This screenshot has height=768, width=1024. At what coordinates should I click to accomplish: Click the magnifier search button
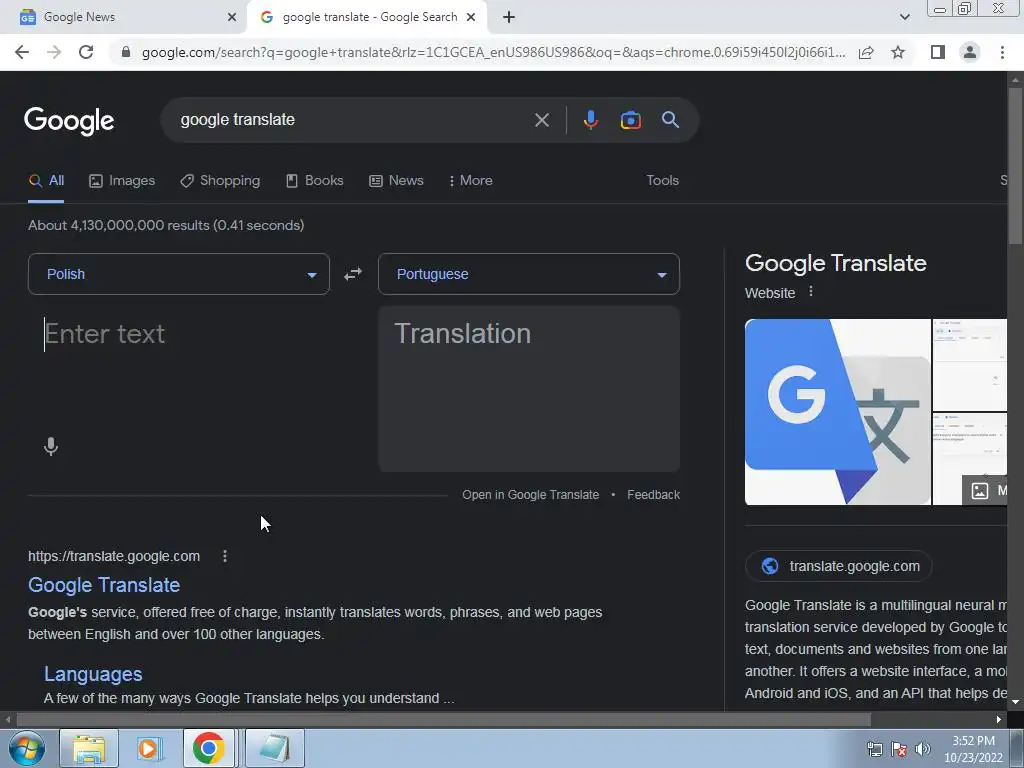coord(670,120)
